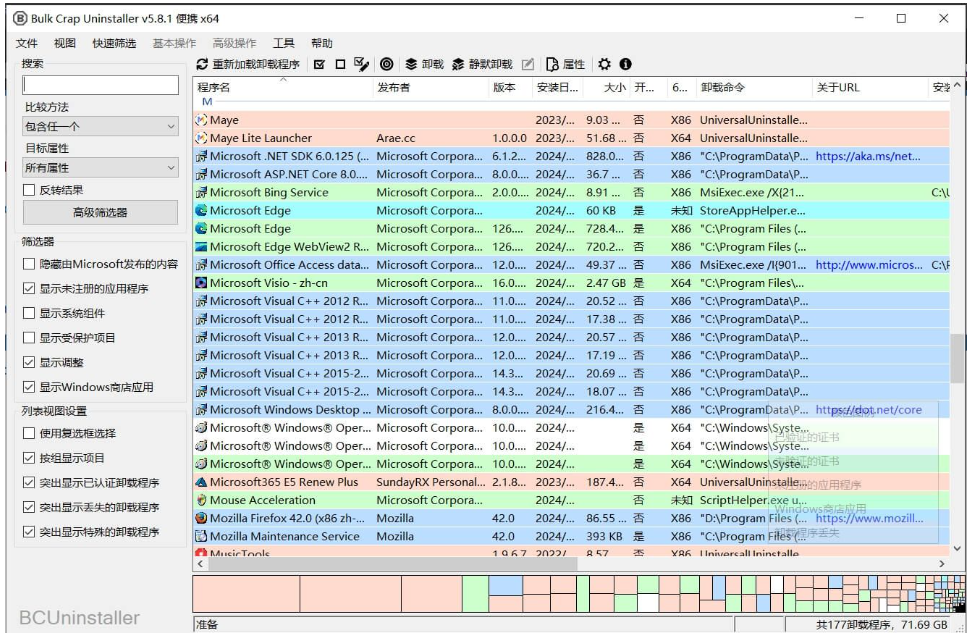
Task: Toggle 突出显示丢失的卸载程序 checkbox
Action: pyautogui.click(x=29, y=507)
